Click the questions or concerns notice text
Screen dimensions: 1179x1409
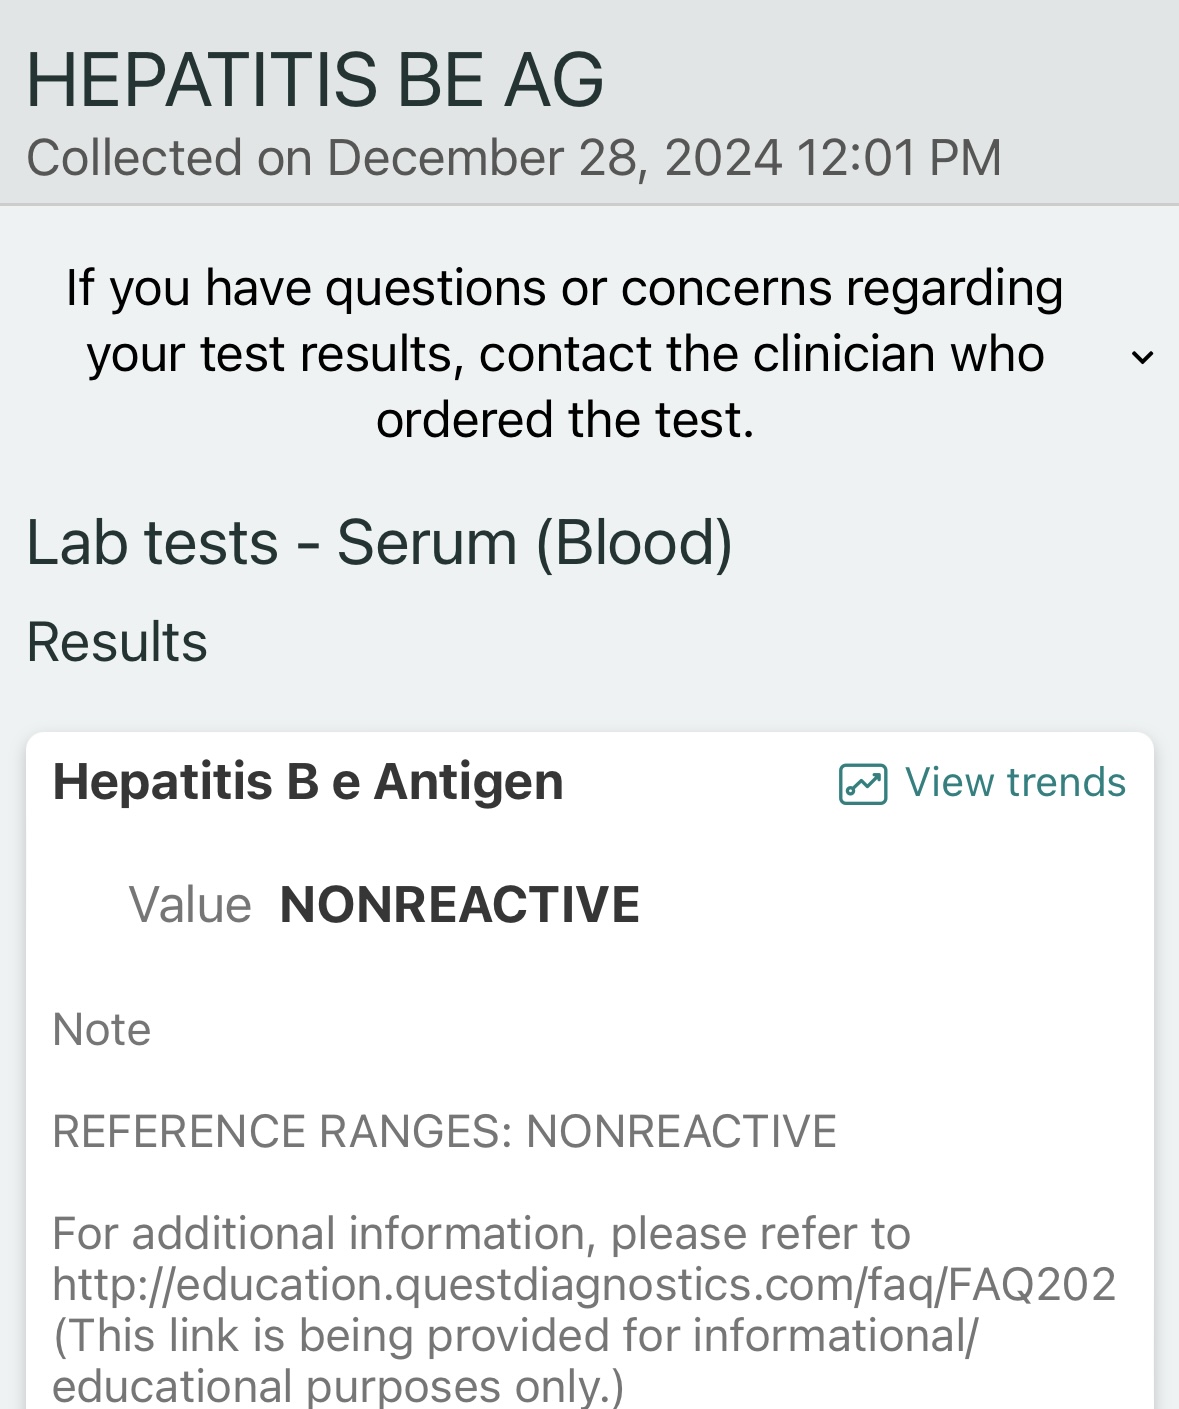pyautogui.click(x=565, y=353)
